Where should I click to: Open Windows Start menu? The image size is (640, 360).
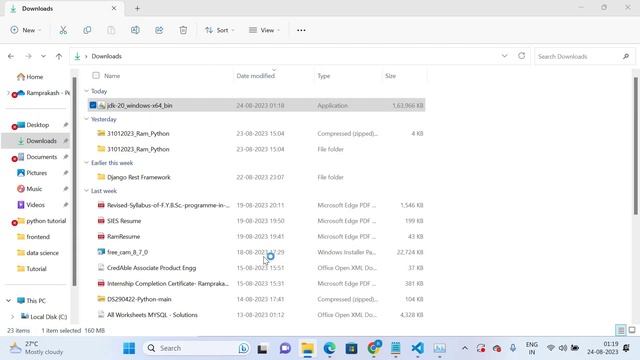tap(129, 348)
